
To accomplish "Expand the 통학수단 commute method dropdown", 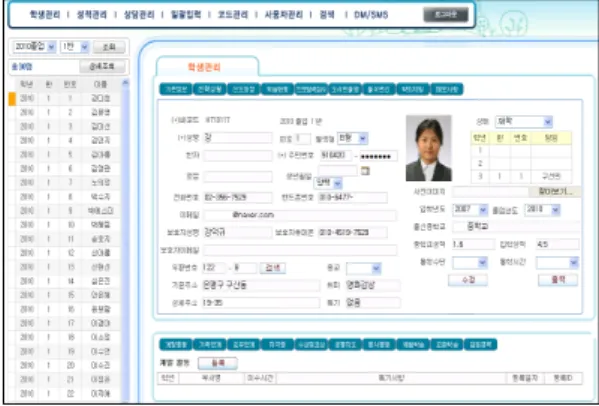I will pos(470,263).
